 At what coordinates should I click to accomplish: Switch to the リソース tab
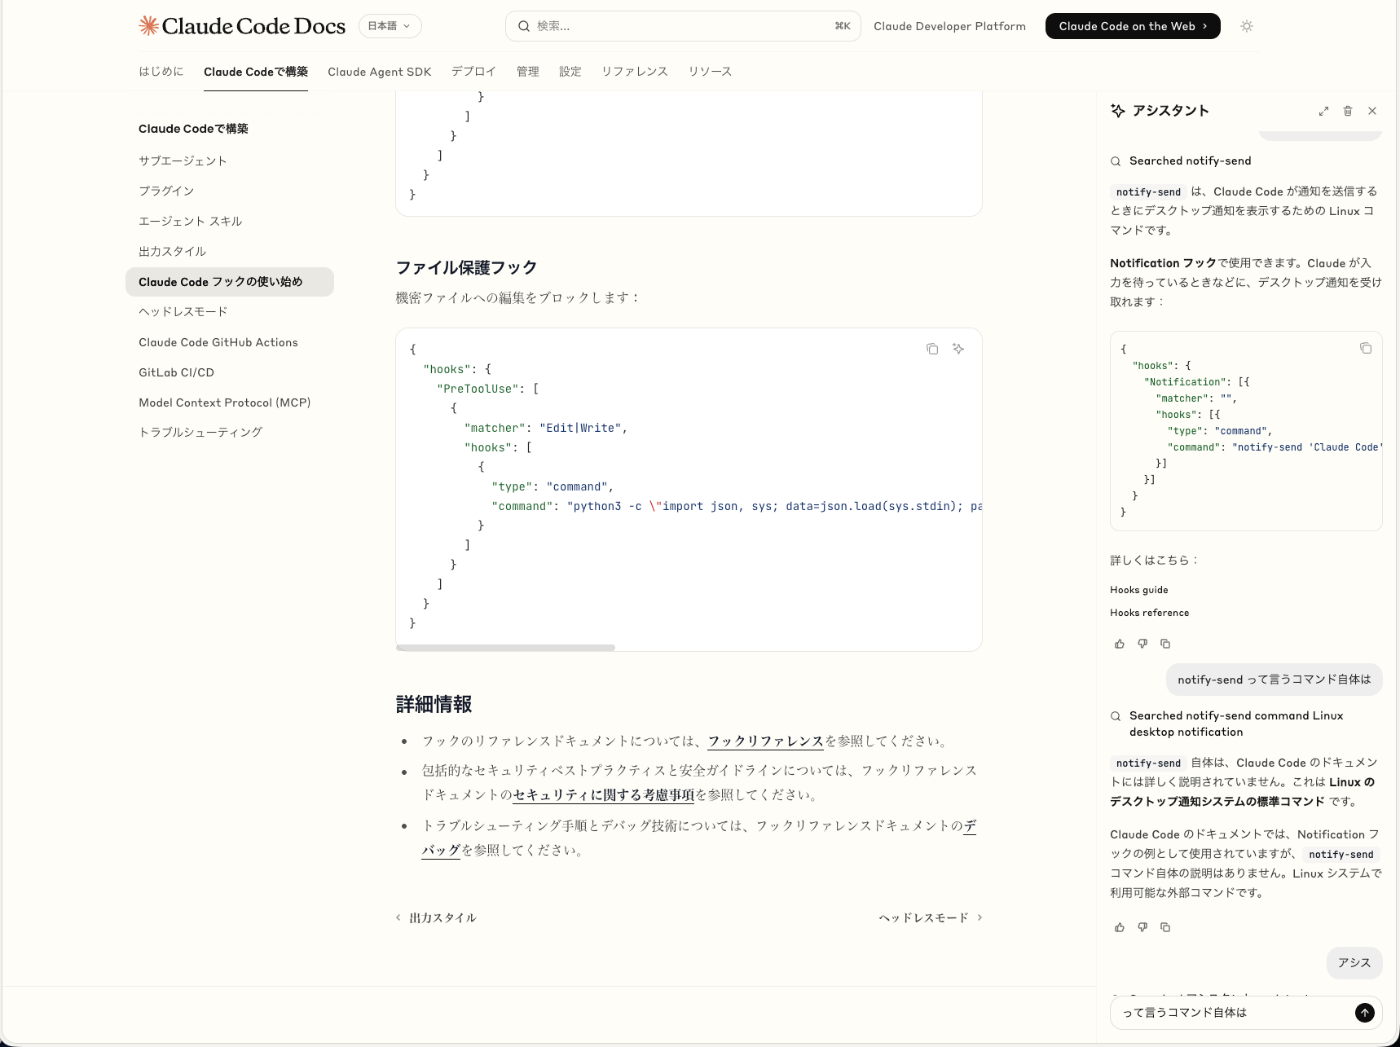pos(710,72)
